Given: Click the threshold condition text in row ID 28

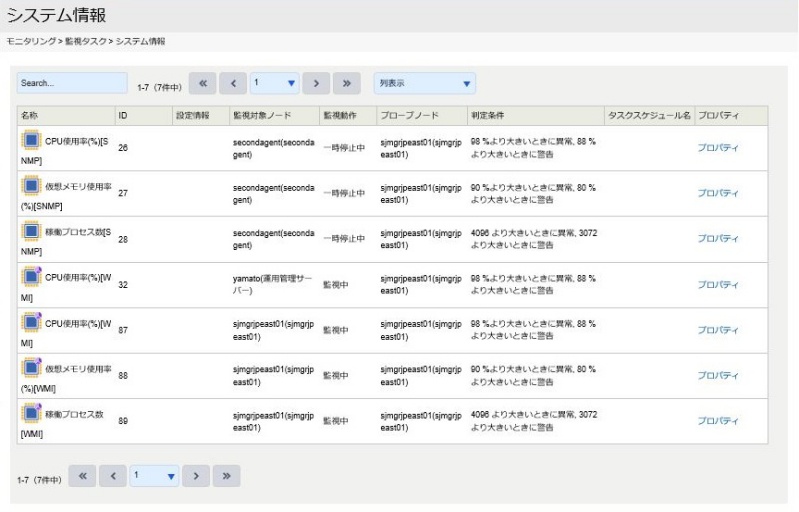Looking at the screenshot, I should tap(534, 239).
